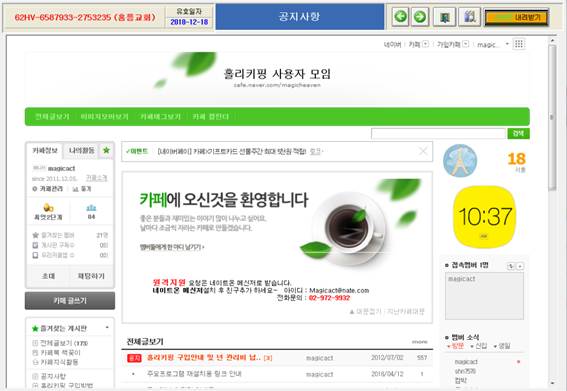Open the Naver apps grid icon
The image size is (567, 391).
point(519,44)
